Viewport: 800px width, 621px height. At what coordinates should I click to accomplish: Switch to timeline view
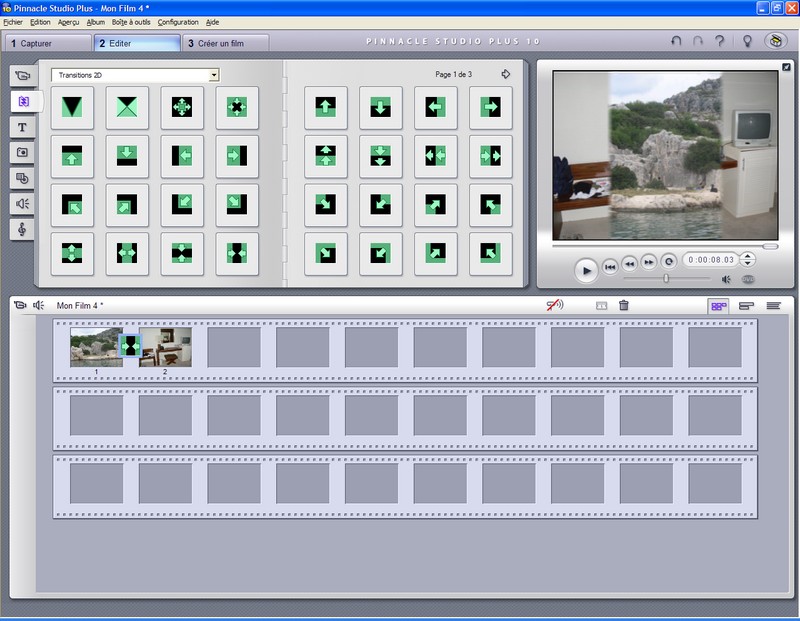pos(746,306)
